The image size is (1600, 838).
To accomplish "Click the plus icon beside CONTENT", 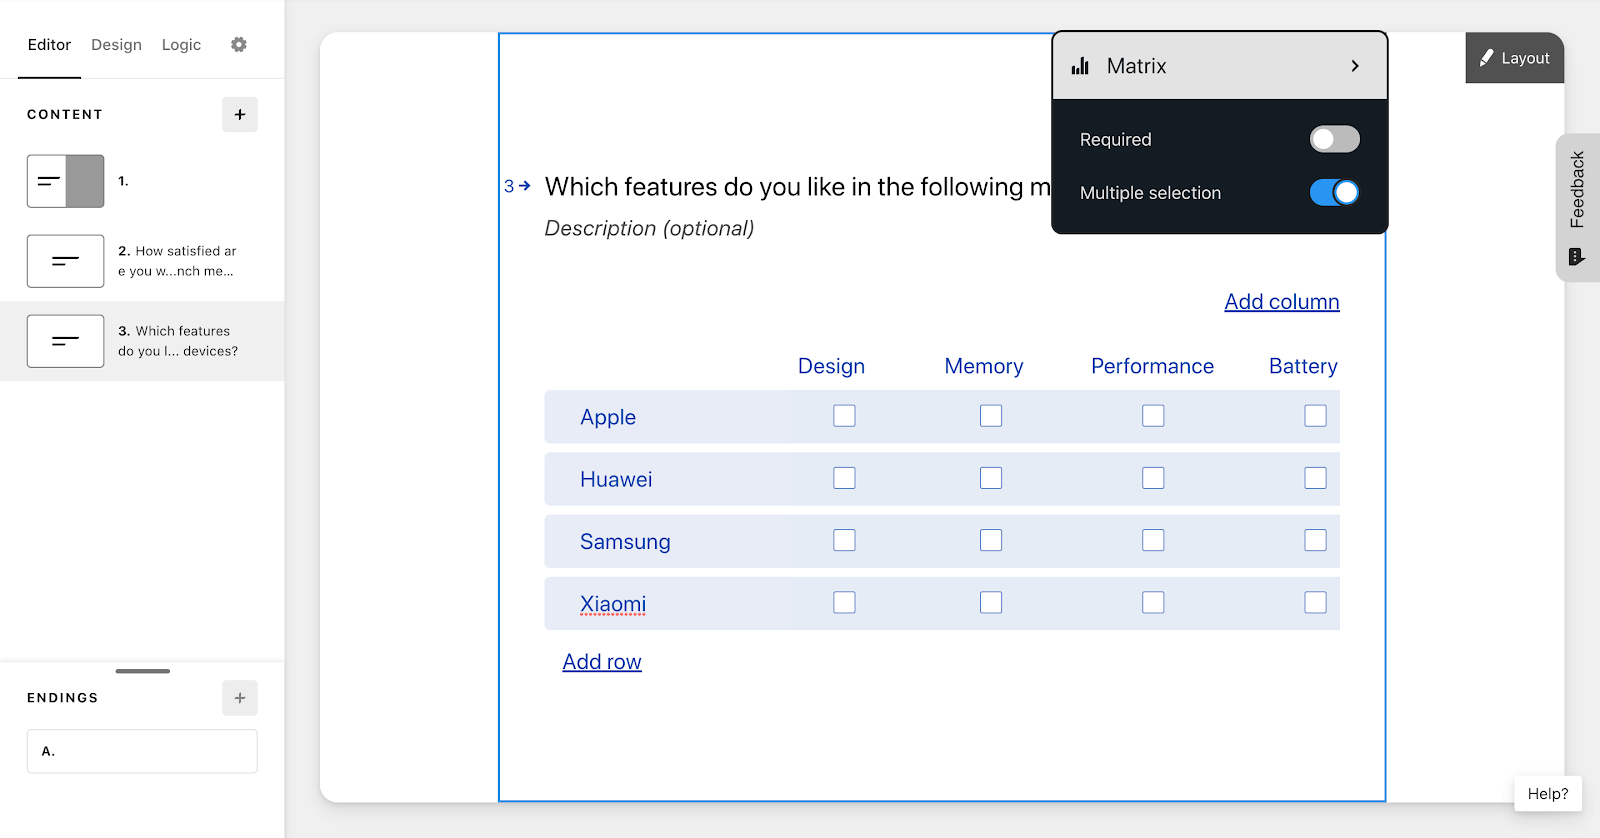I will point(240,115).
